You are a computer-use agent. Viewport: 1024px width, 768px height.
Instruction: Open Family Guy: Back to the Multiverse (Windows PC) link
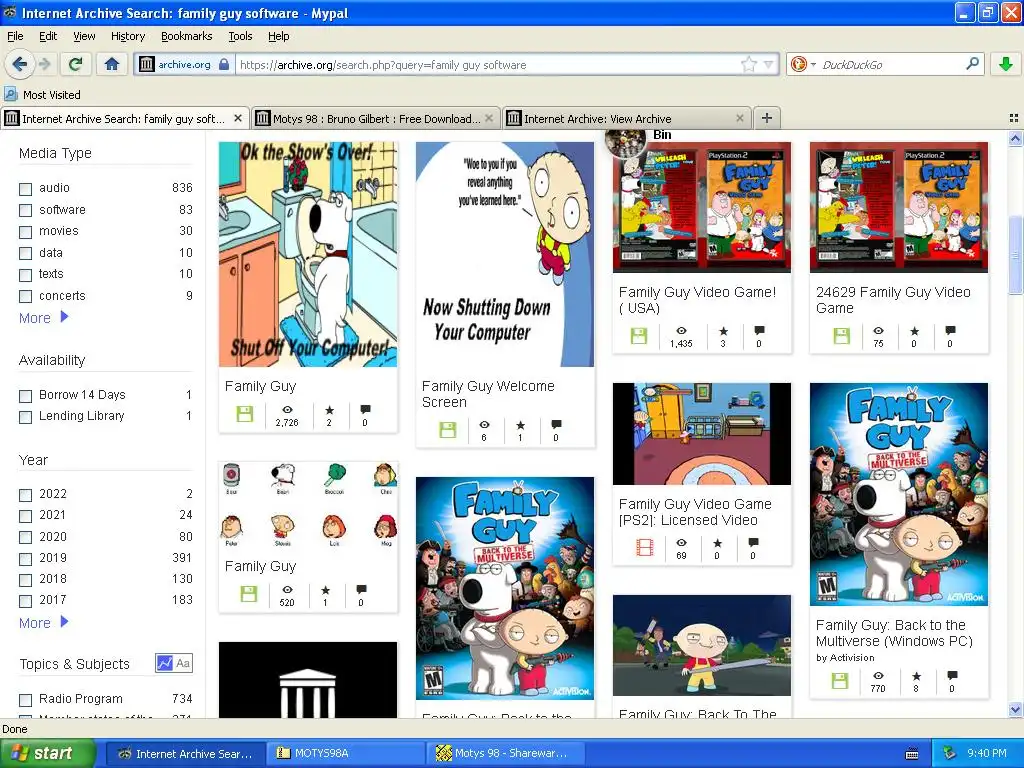894,633
